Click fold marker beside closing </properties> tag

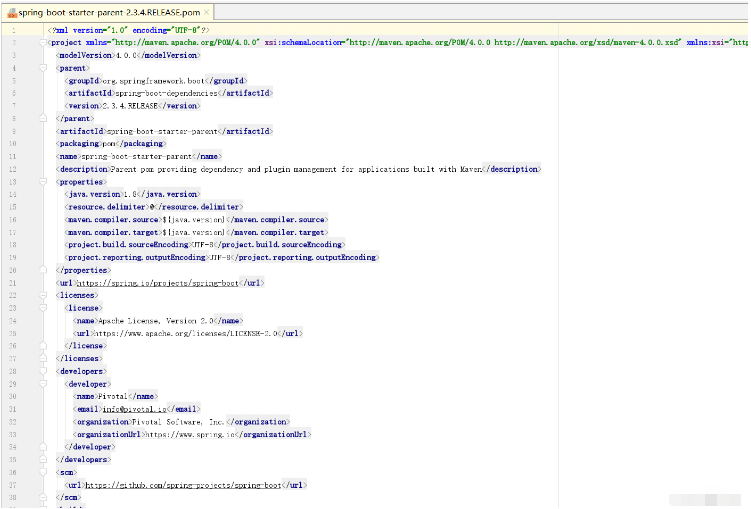pyautogui.click(x=43, y=270)
